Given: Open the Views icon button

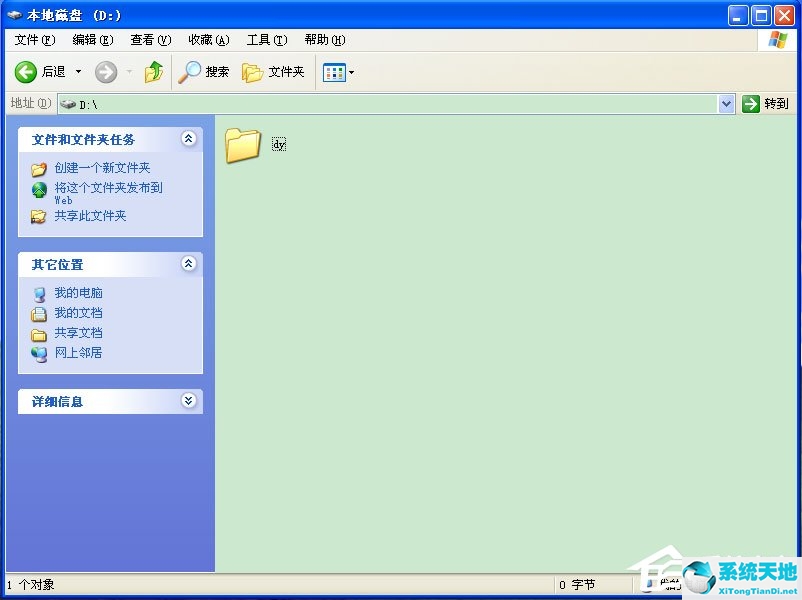Looking at the screenshot, I should click(334, 73).
